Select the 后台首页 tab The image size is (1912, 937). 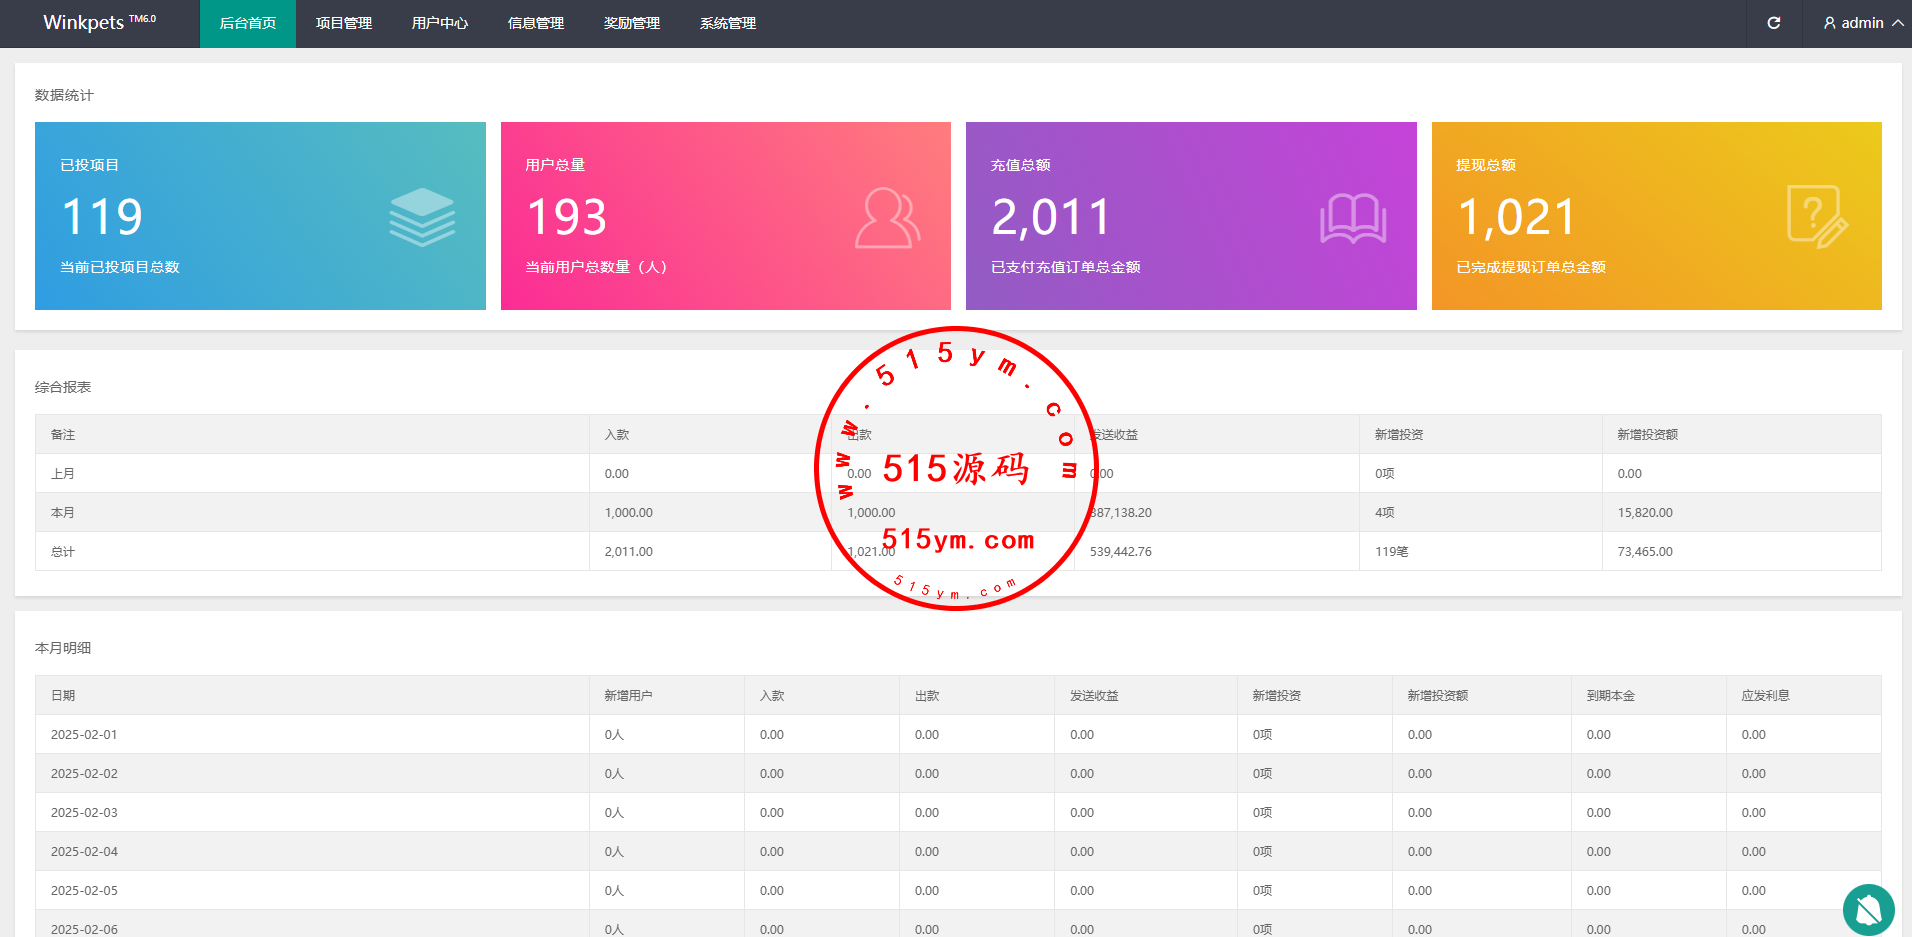248,23
